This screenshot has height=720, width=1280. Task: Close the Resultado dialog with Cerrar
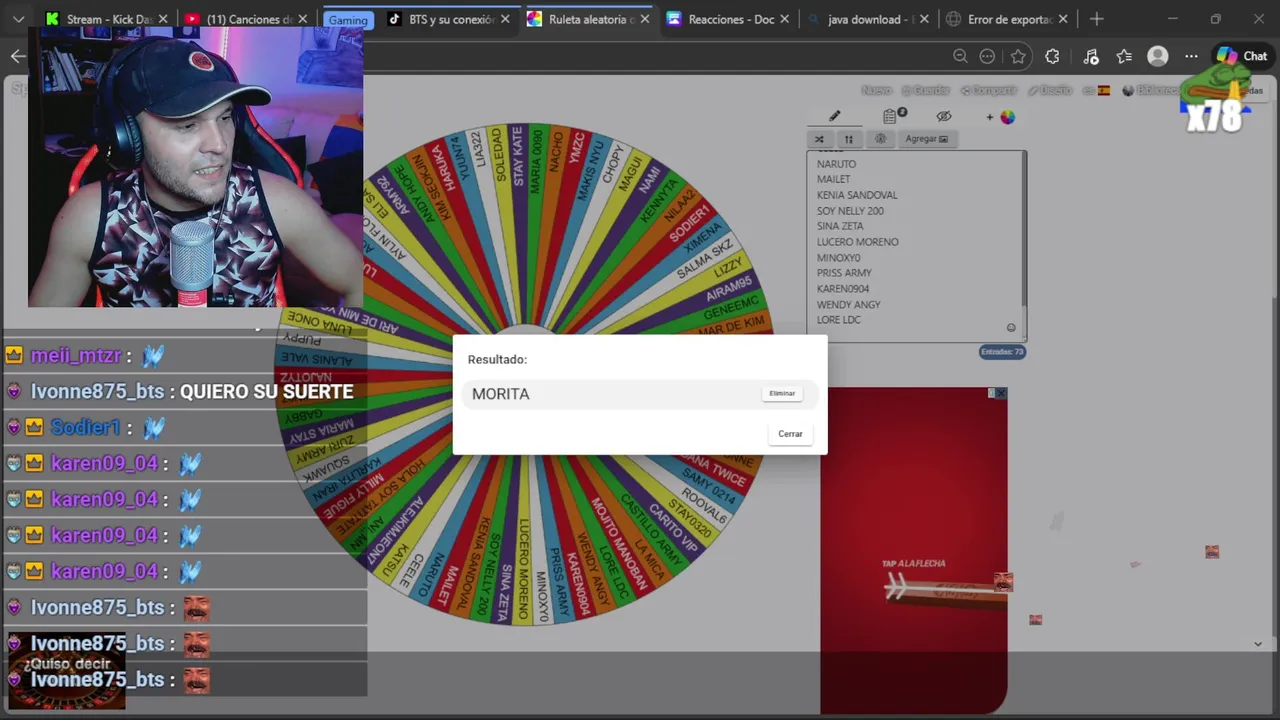[790, 434]
